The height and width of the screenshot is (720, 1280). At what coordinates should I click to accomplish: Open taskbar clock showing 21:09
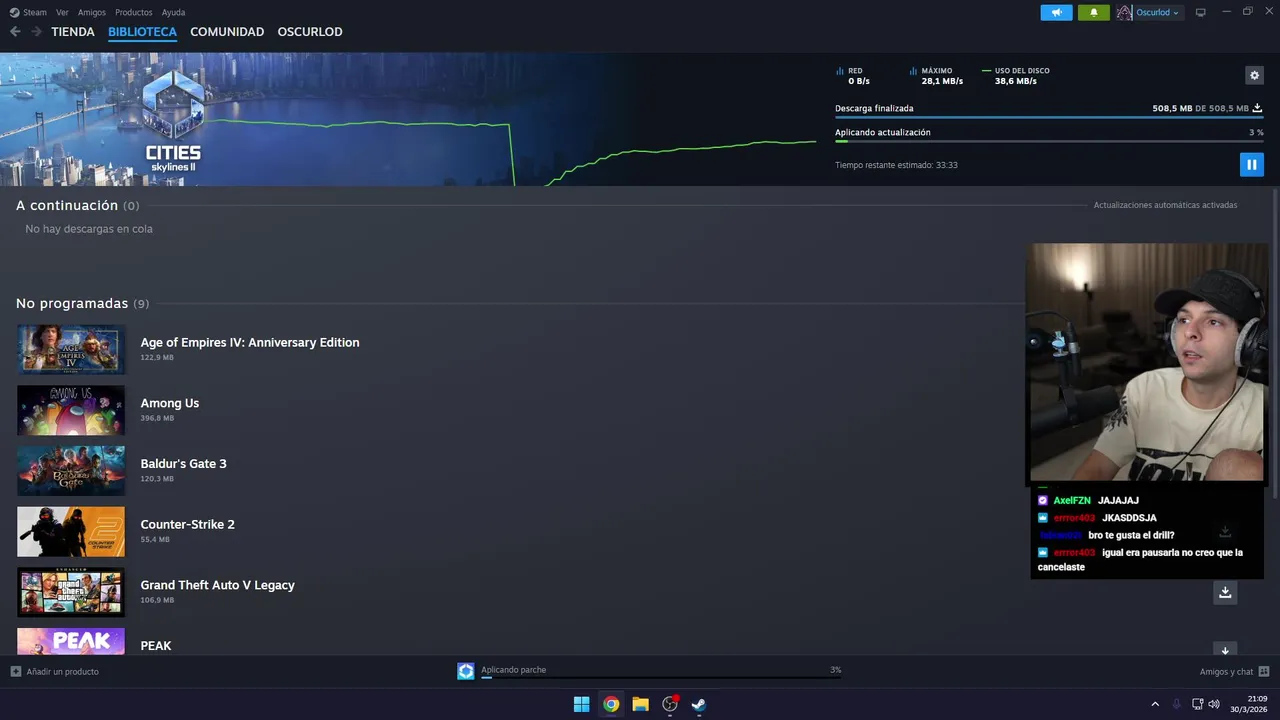(1249, 704)
